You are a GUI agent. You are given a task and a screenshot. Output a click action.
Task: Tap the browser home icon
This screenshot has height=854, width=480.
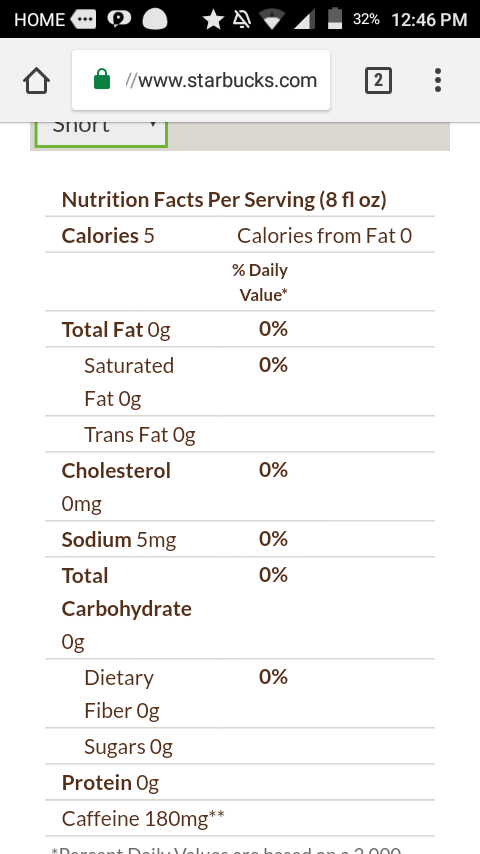point(37,81)
